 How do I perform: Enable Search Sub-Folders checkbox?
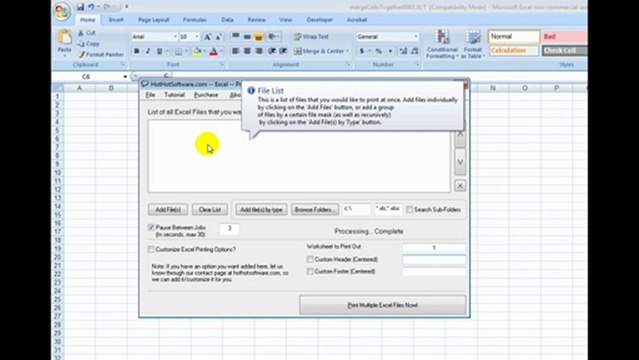(x=410, y=210)
